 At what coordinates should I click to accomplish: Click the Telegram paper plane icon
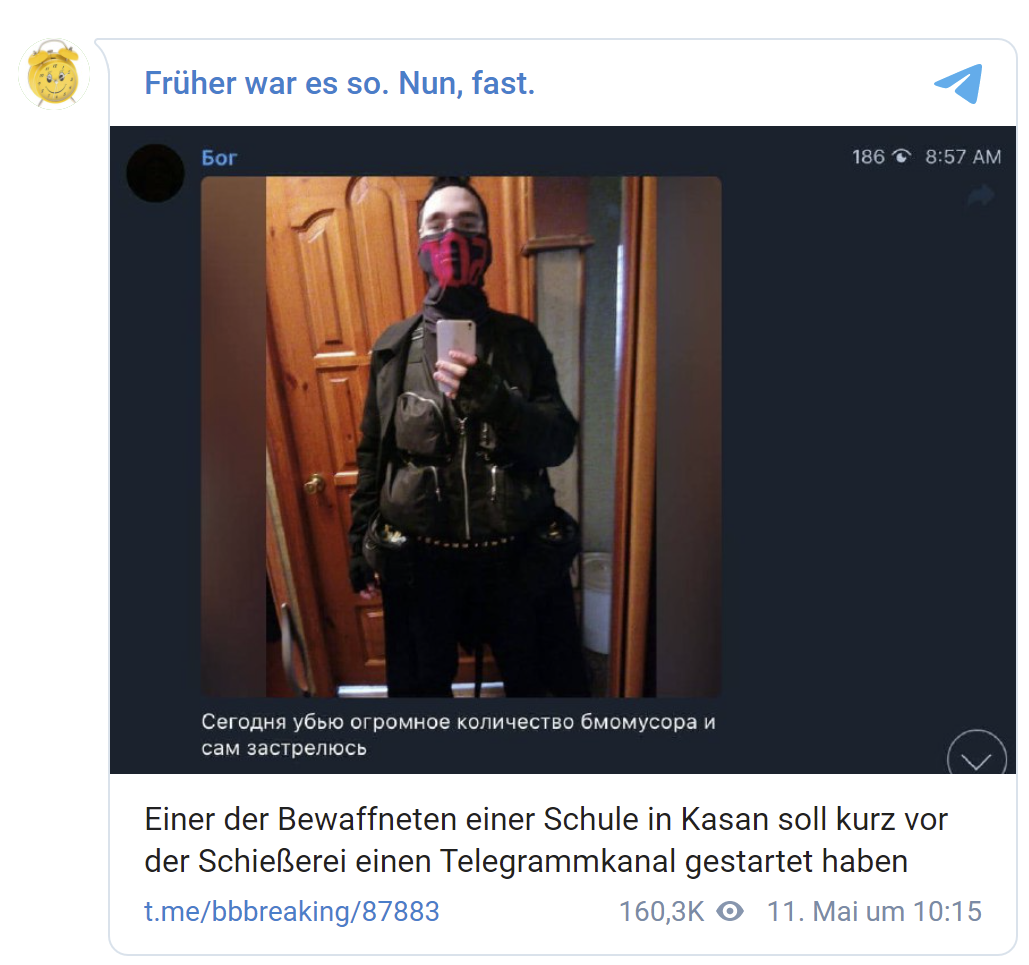(x=958, y=83)
